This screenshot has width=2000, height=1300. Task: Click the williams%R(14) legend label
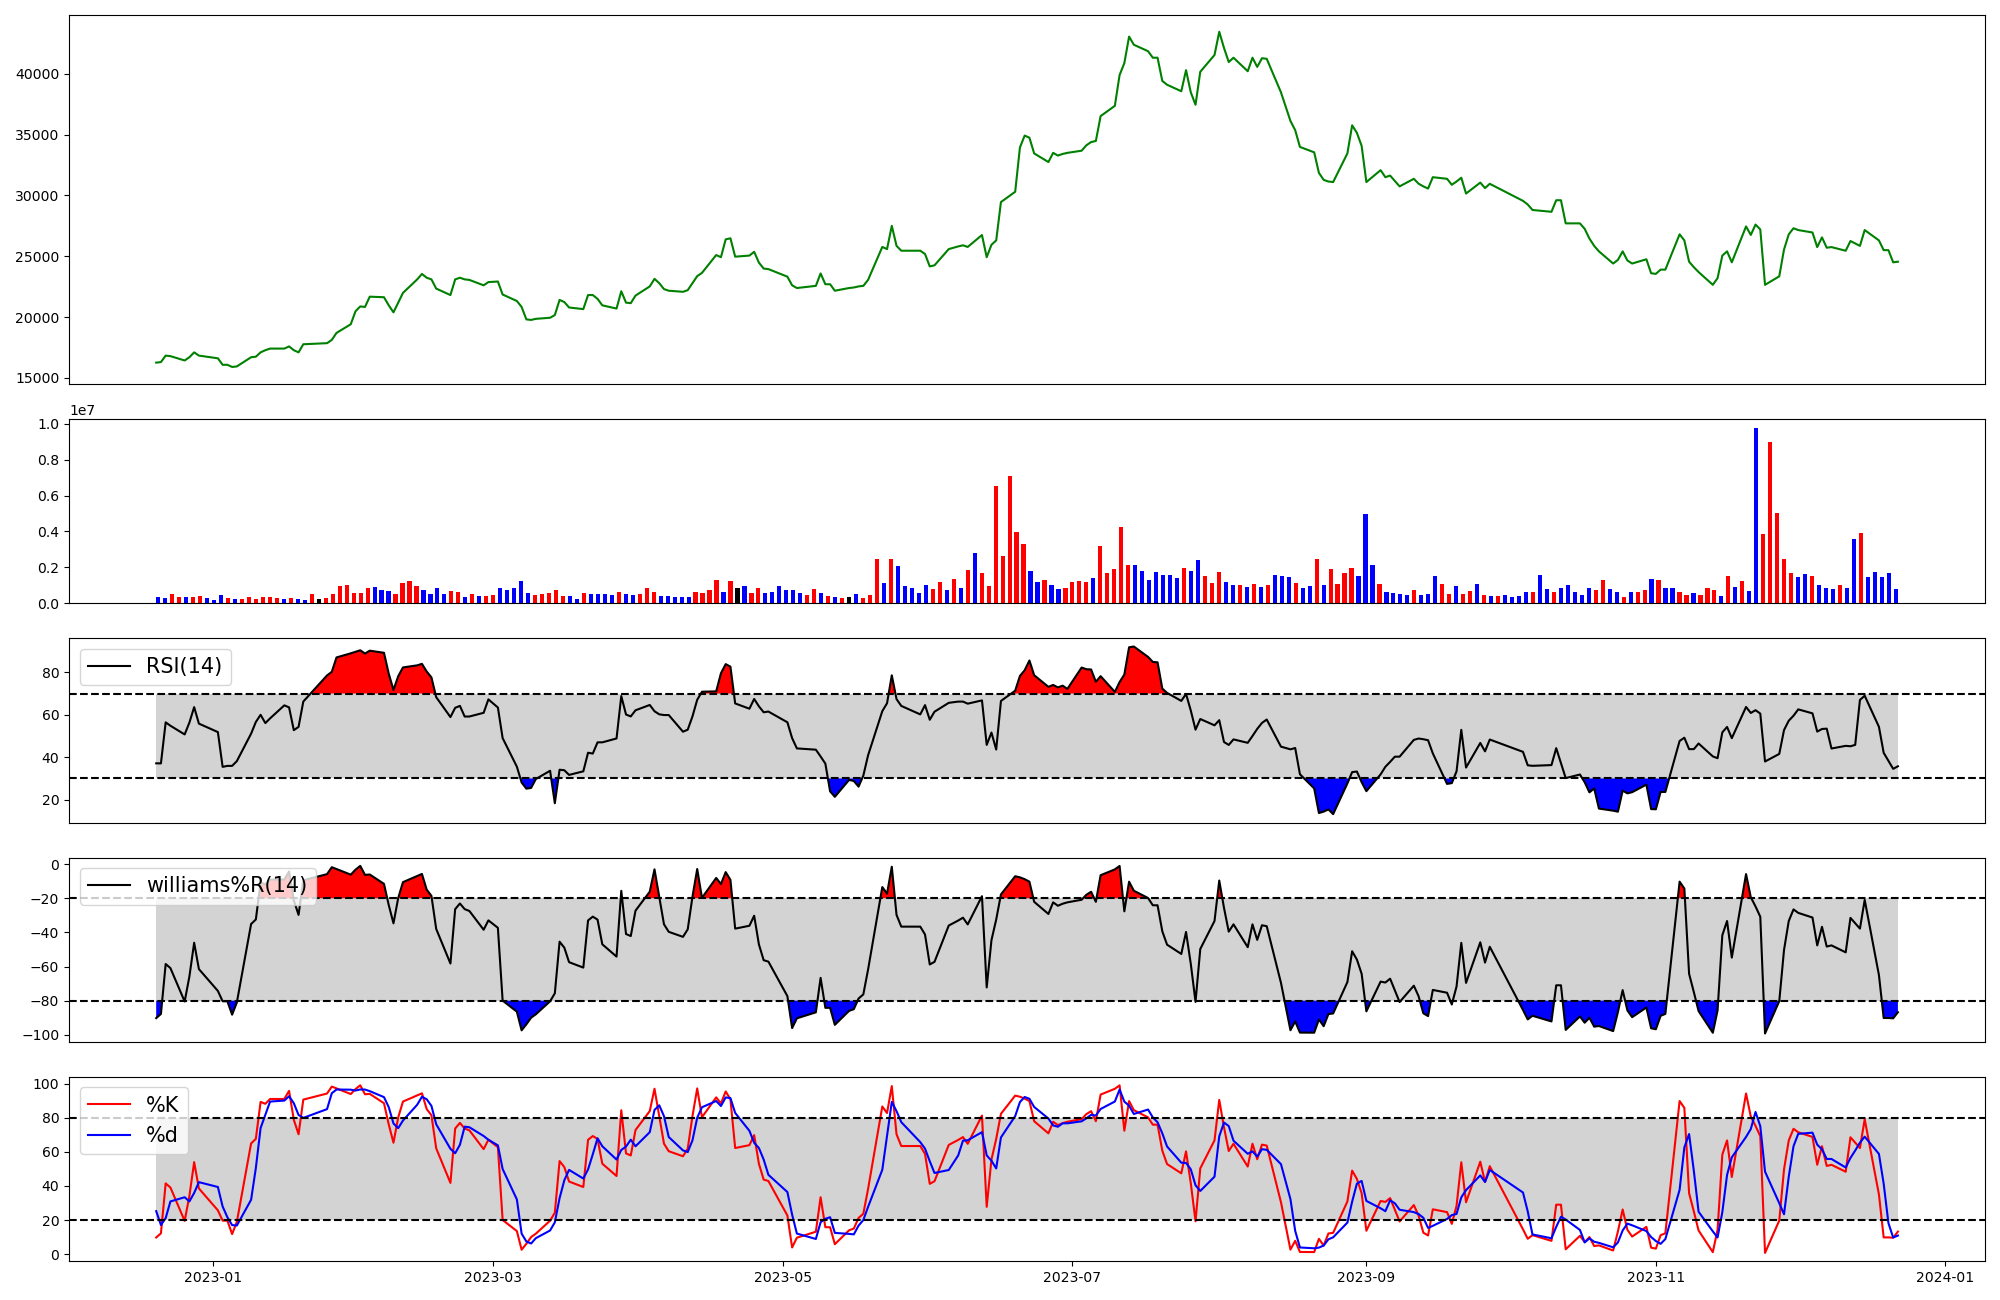[226, 885]
